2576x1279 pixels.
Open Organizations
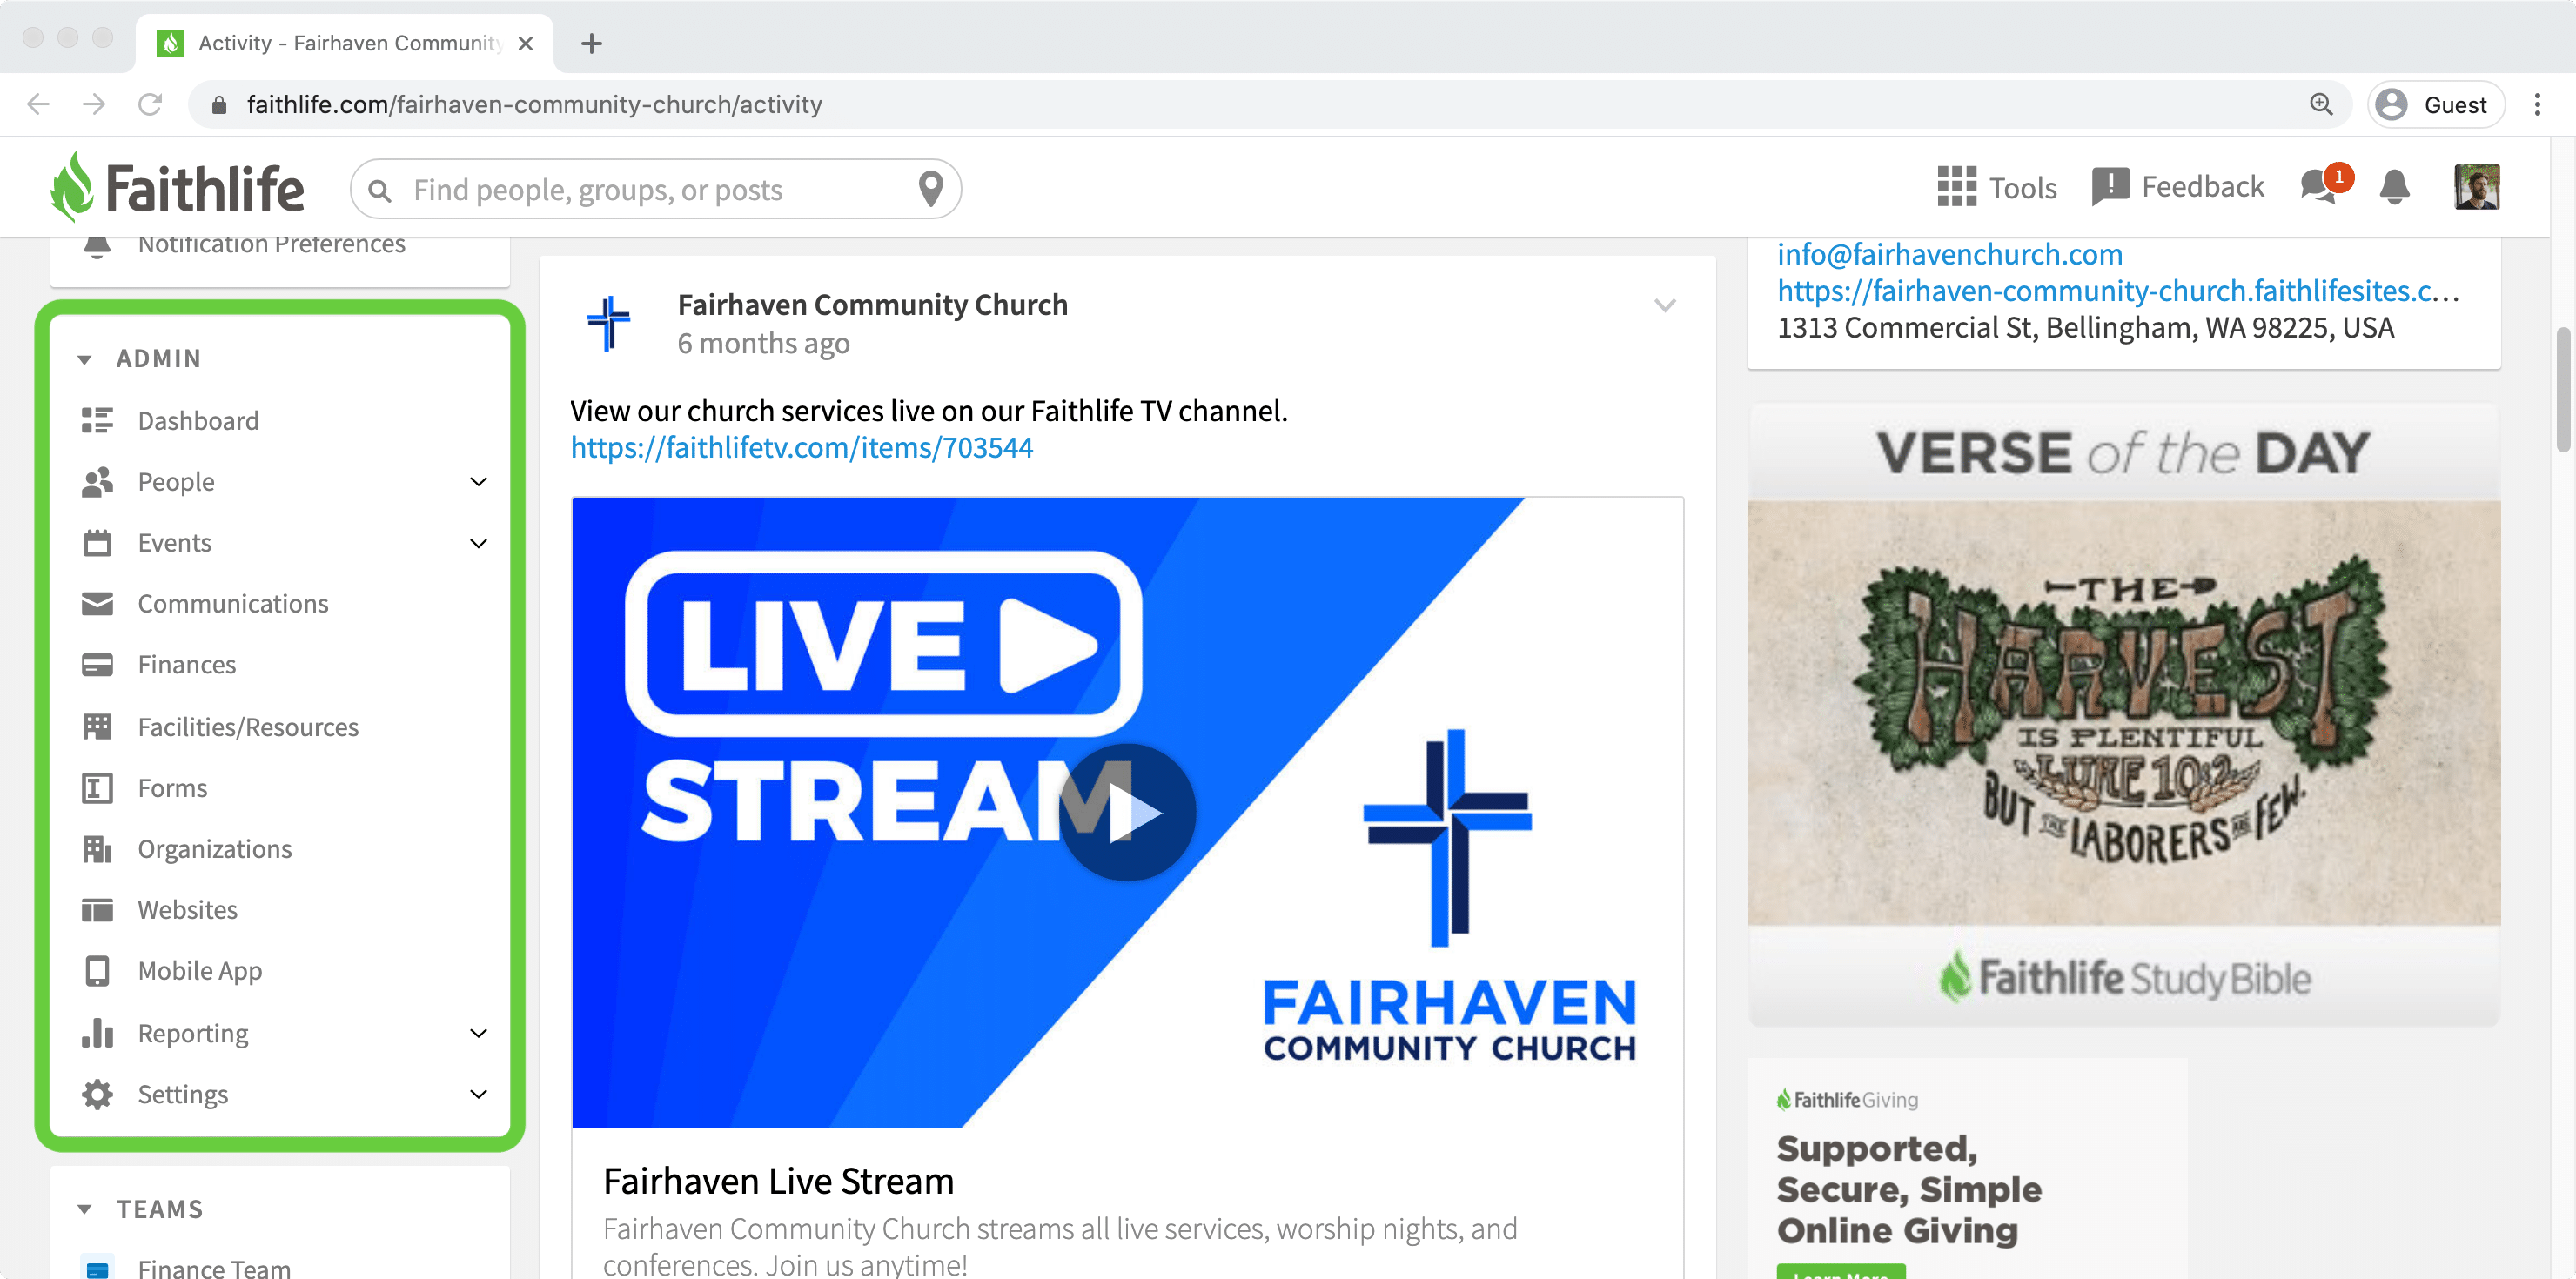(215, 849)
